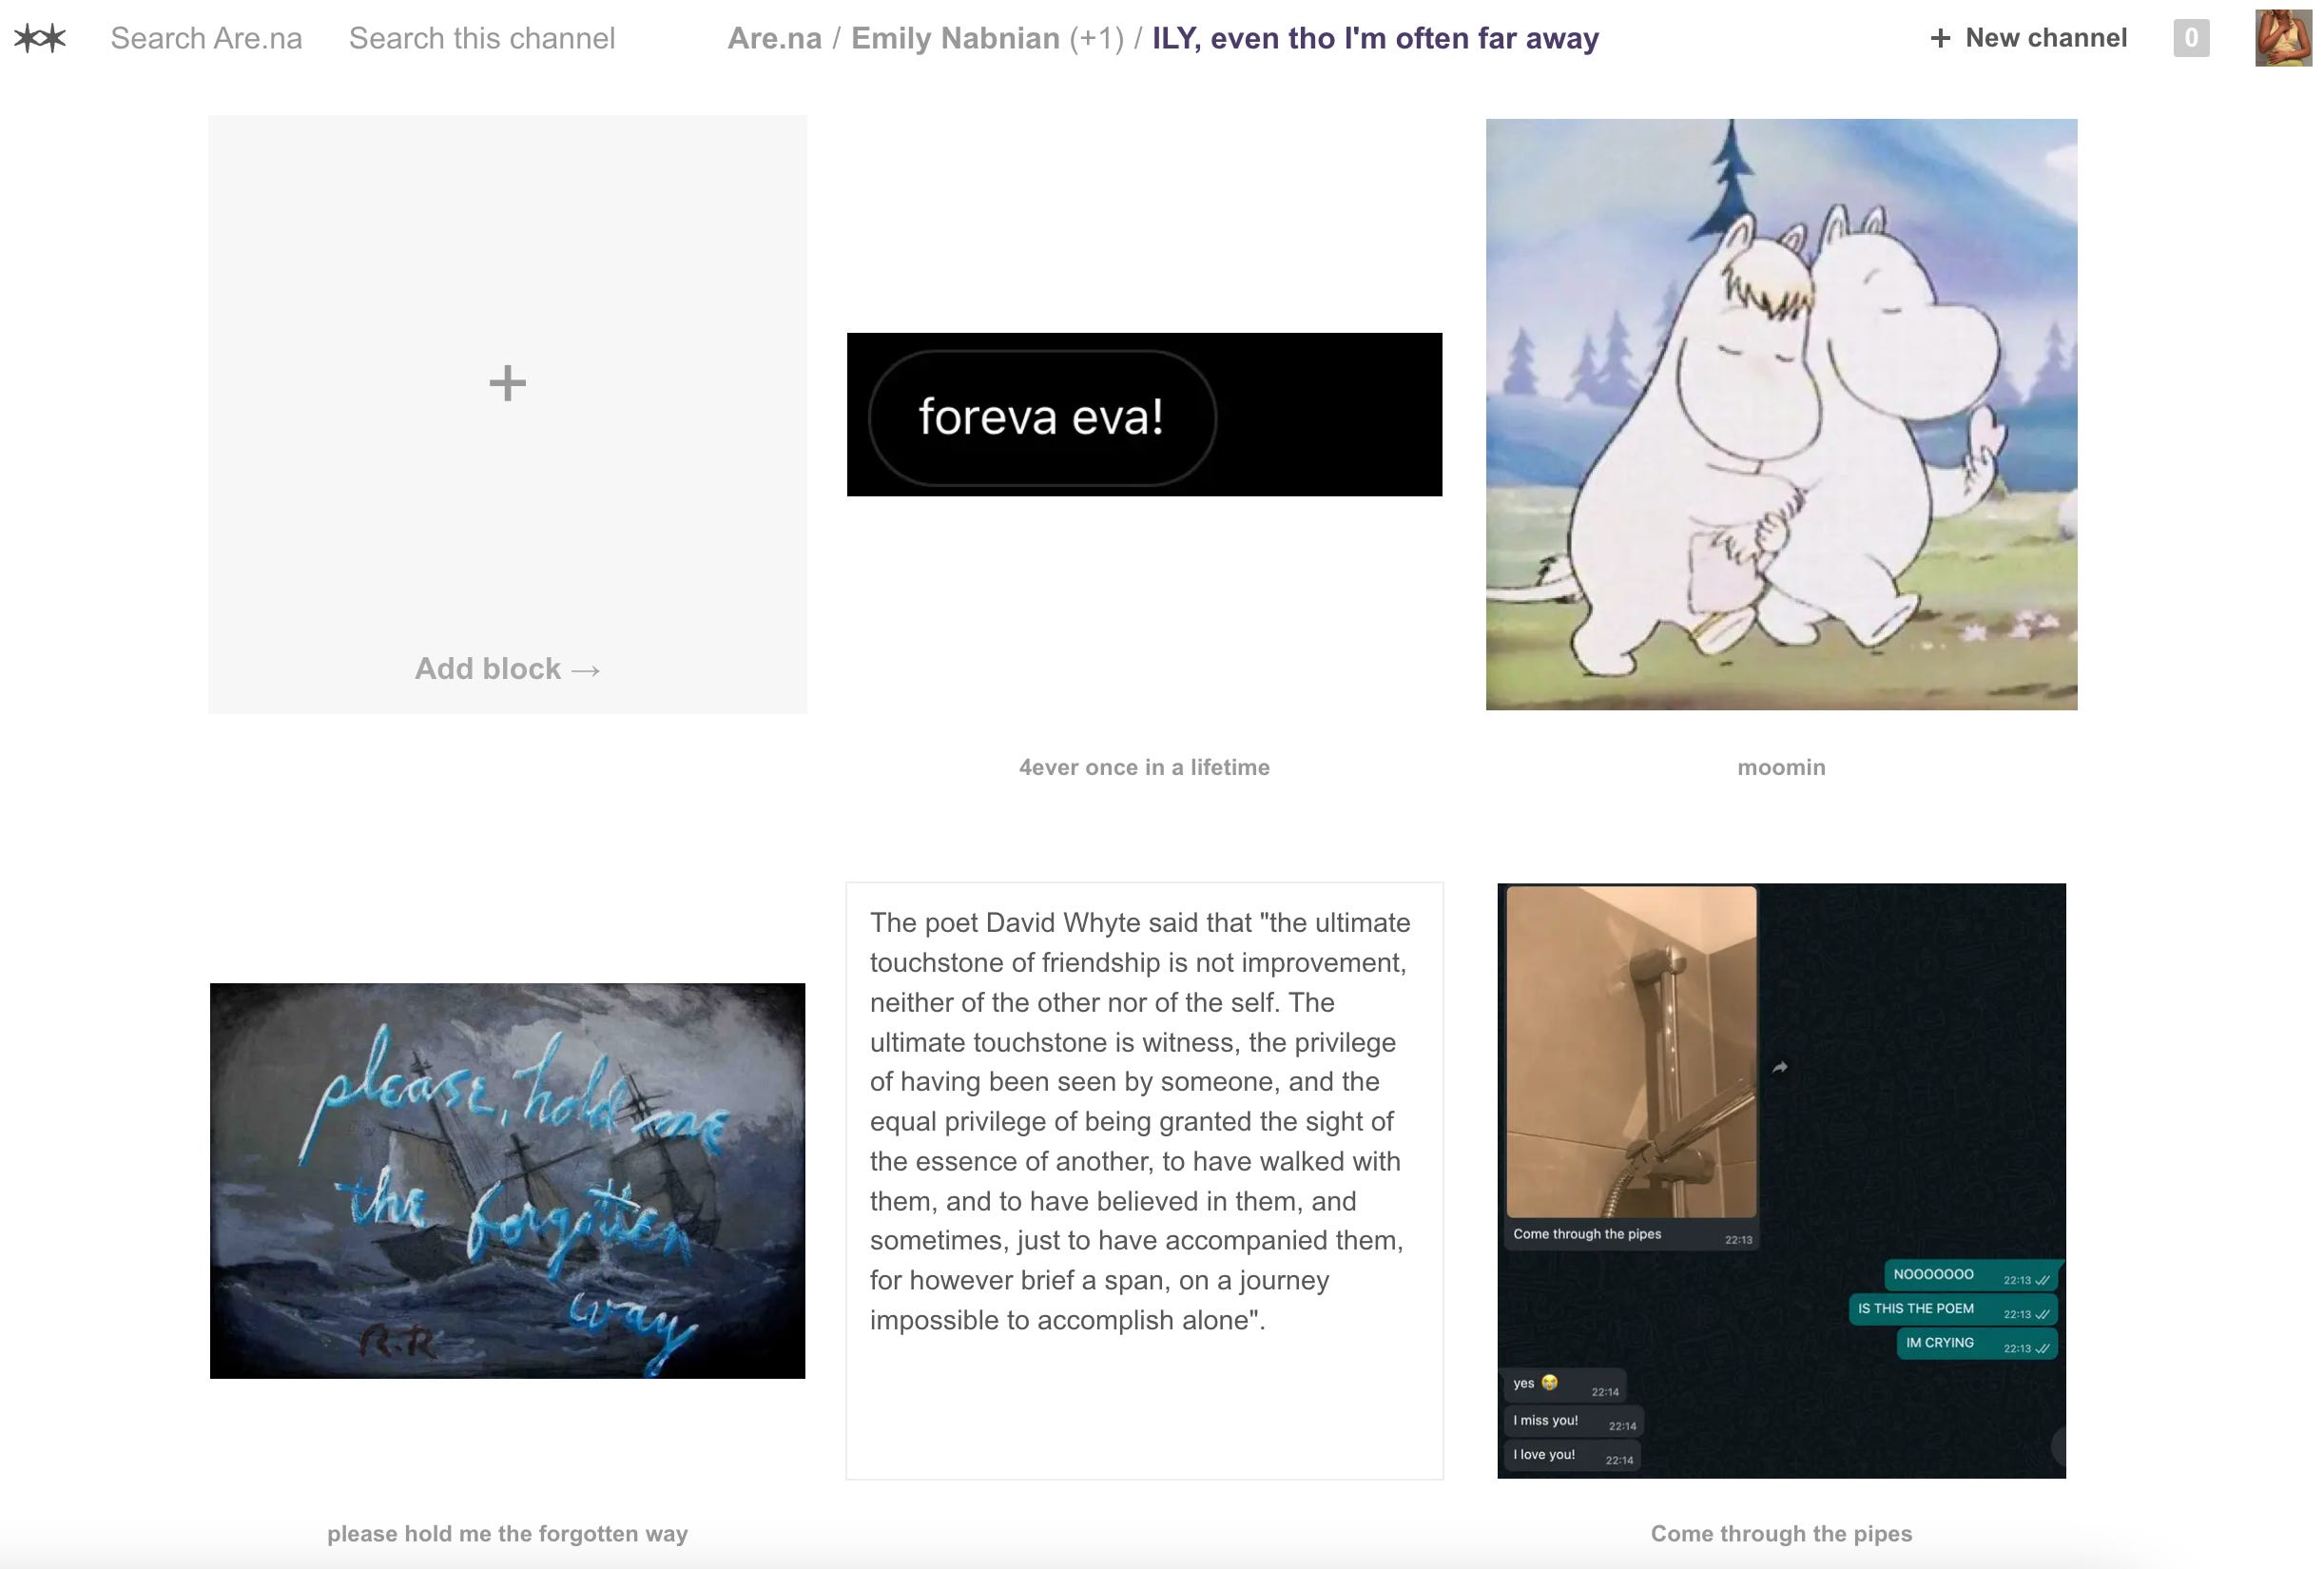Open the David Whyte friendship quote text block
Image resolution: width=2324 pixels, height=1569 pixels.
click(x=1144, y=1180)
